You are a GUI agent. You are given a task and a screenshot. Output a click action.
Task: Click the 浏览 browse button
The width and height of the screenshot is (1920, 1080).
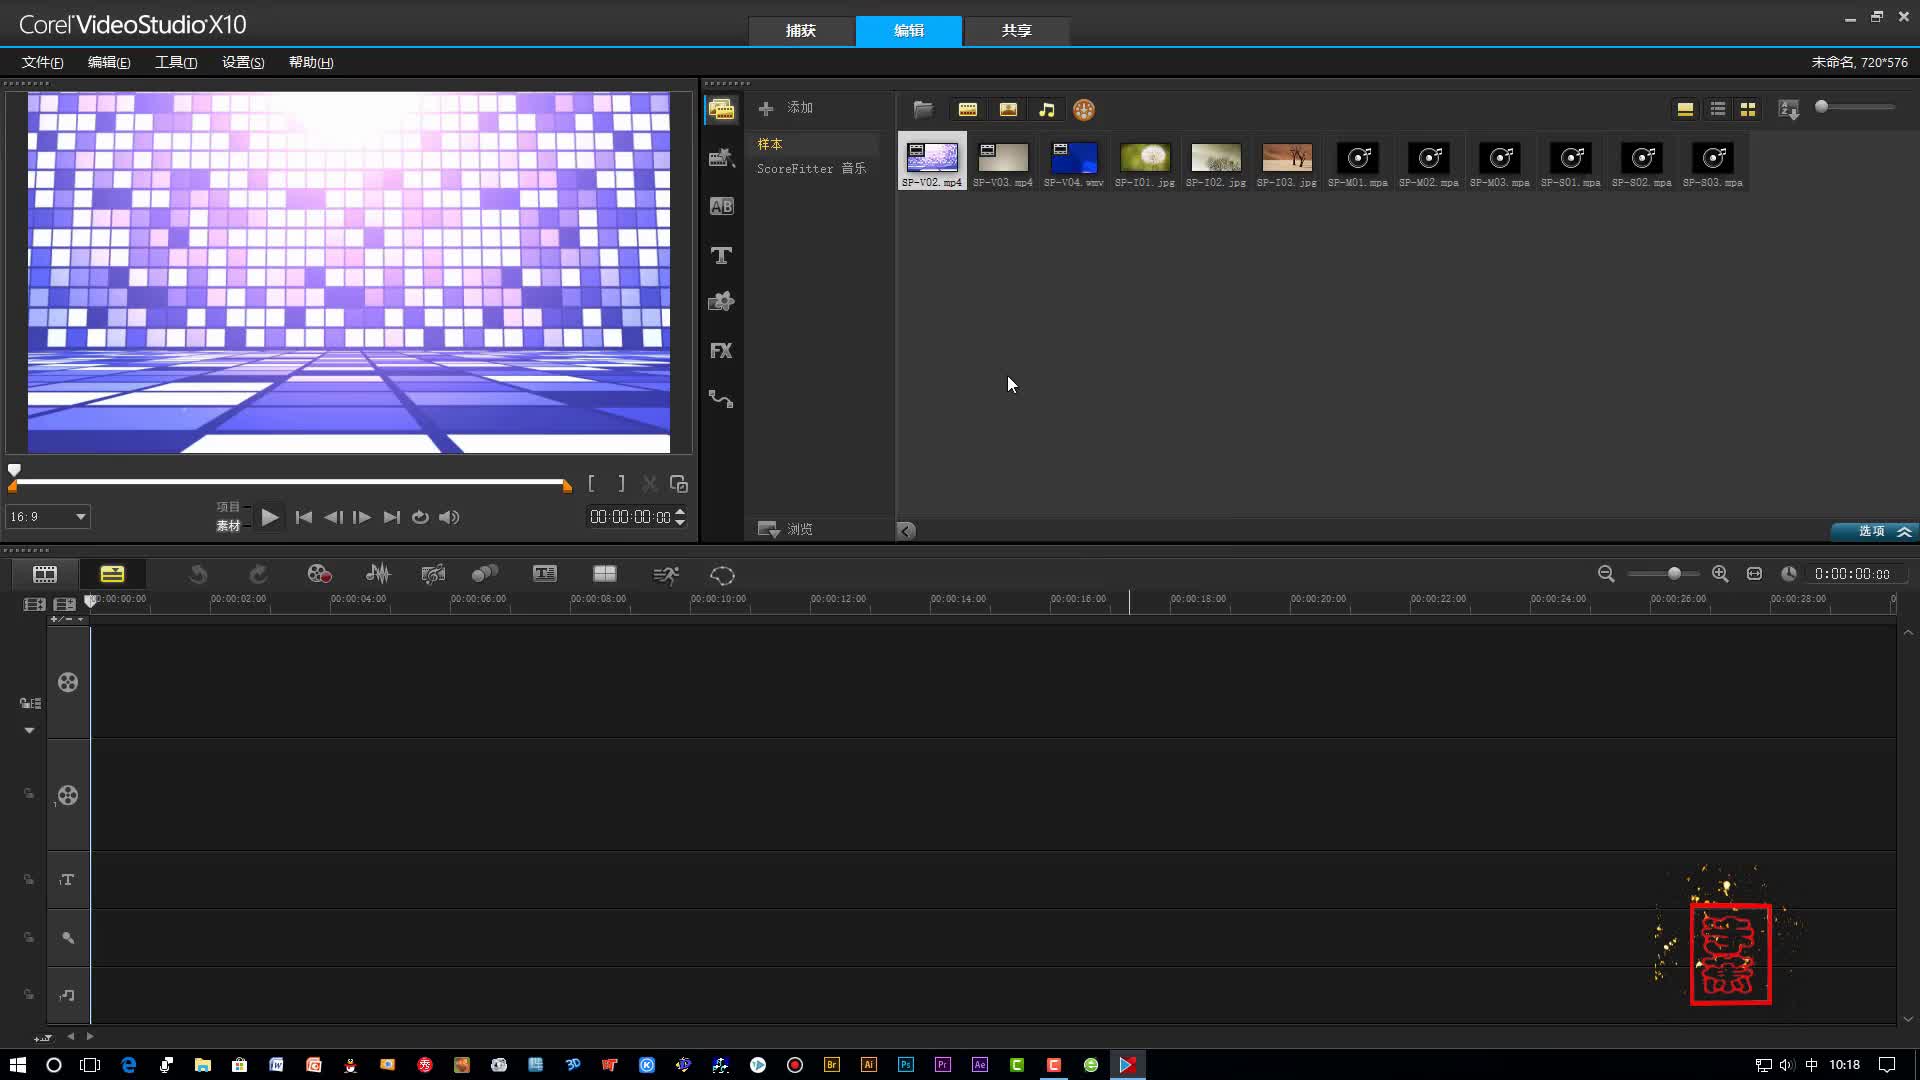(785, 529)
